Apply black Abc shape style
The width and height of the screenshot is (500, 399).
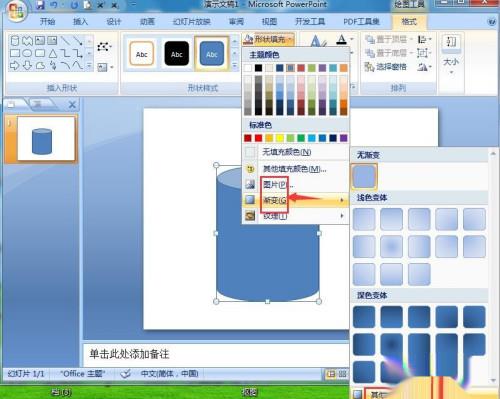tap(177, 54)
